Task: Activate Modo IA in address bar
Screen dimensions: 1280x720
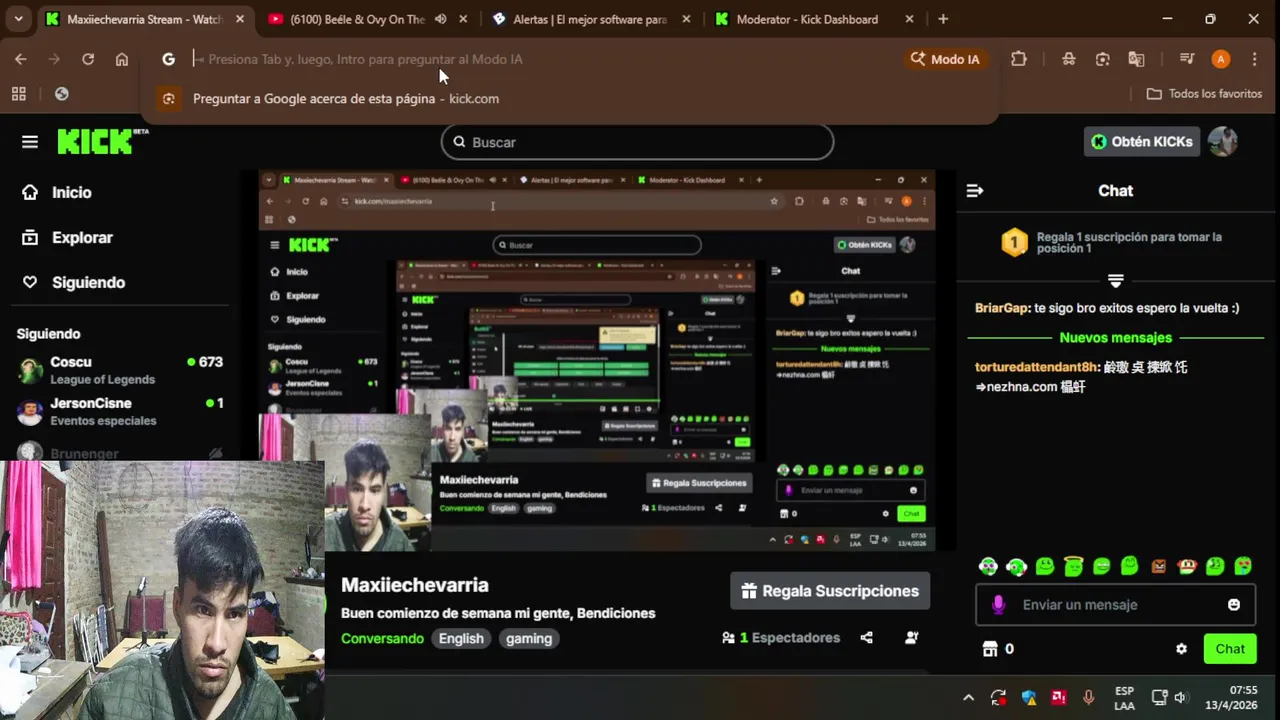Action: coord(945,59)
